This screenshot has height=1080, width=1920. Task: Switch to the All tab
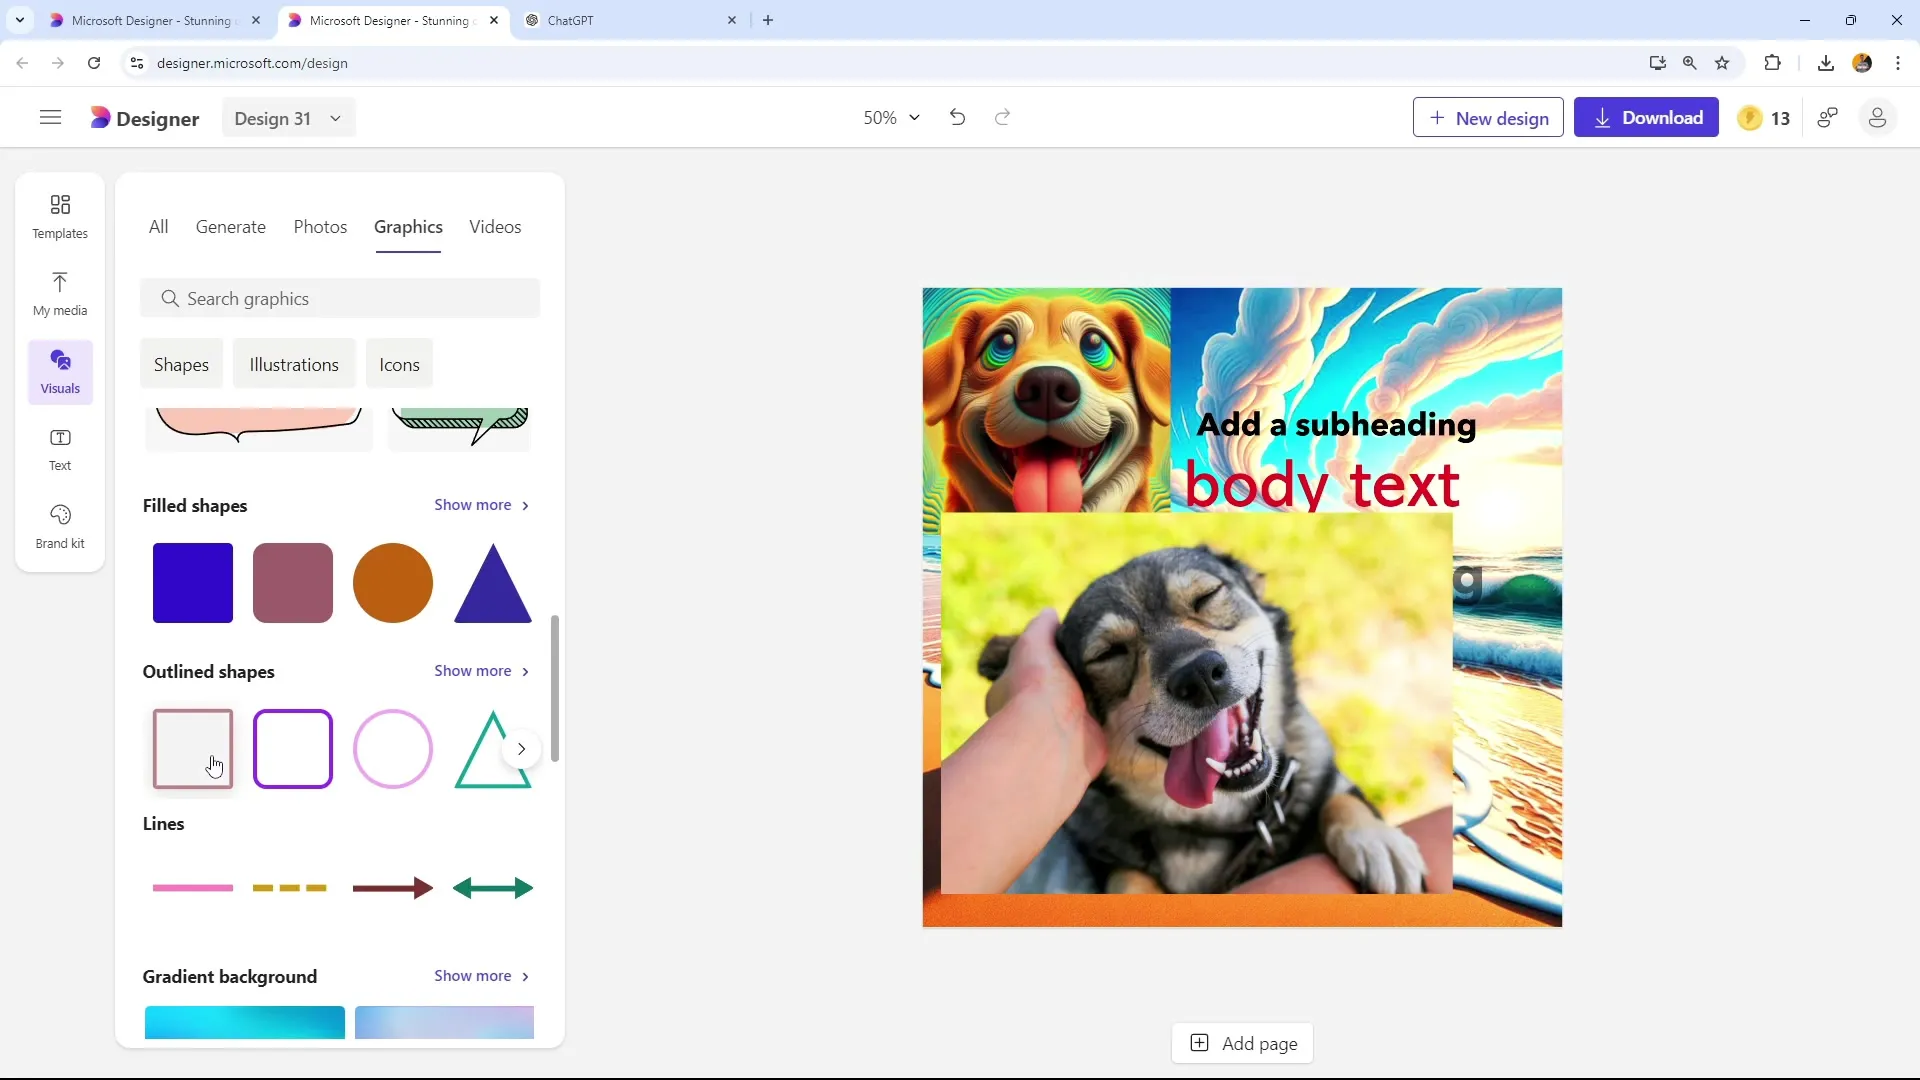click(158, 227)
